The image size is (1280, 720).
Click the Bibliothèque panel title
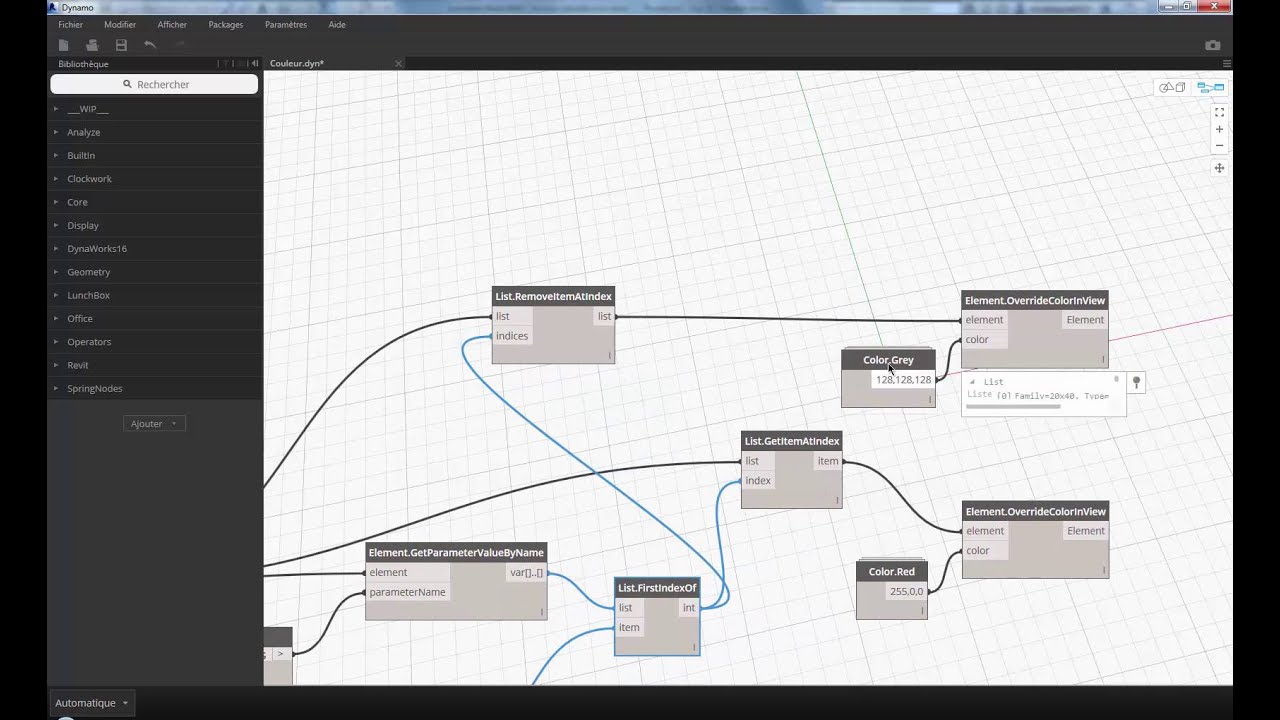click(x=83, y=64)
